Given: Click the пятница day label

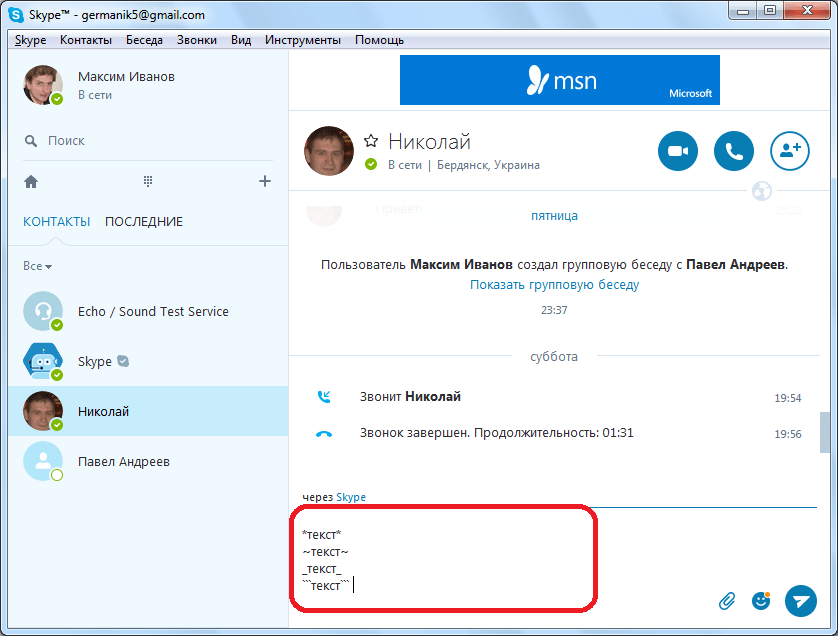Looking at the screenshot, I should tap(554, 216).
